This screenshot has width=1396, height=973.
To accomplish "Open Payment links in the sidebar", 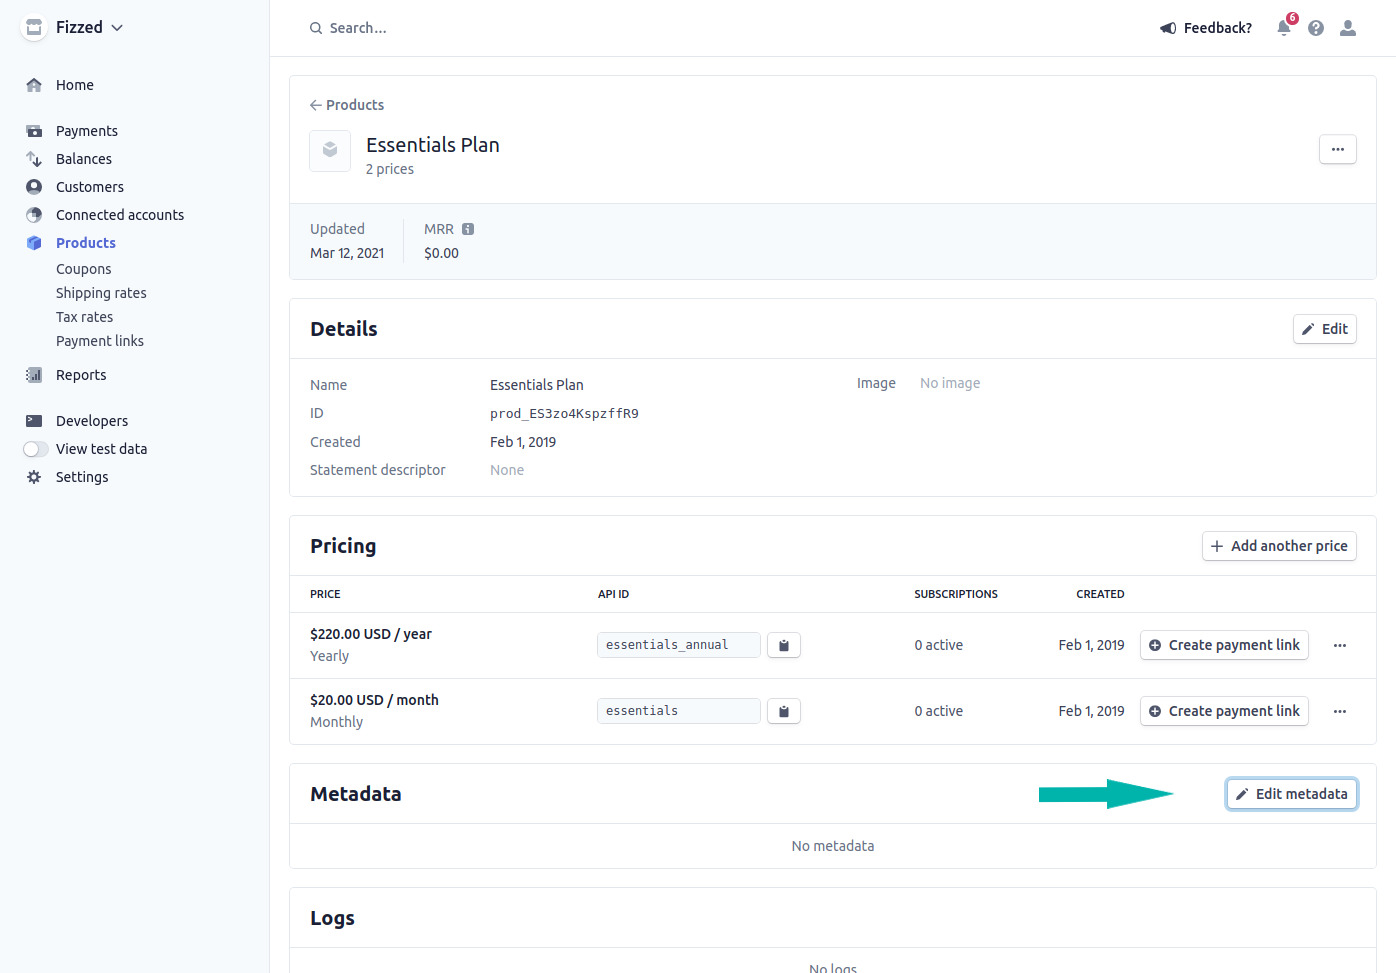I will click(x=100, y=341).
